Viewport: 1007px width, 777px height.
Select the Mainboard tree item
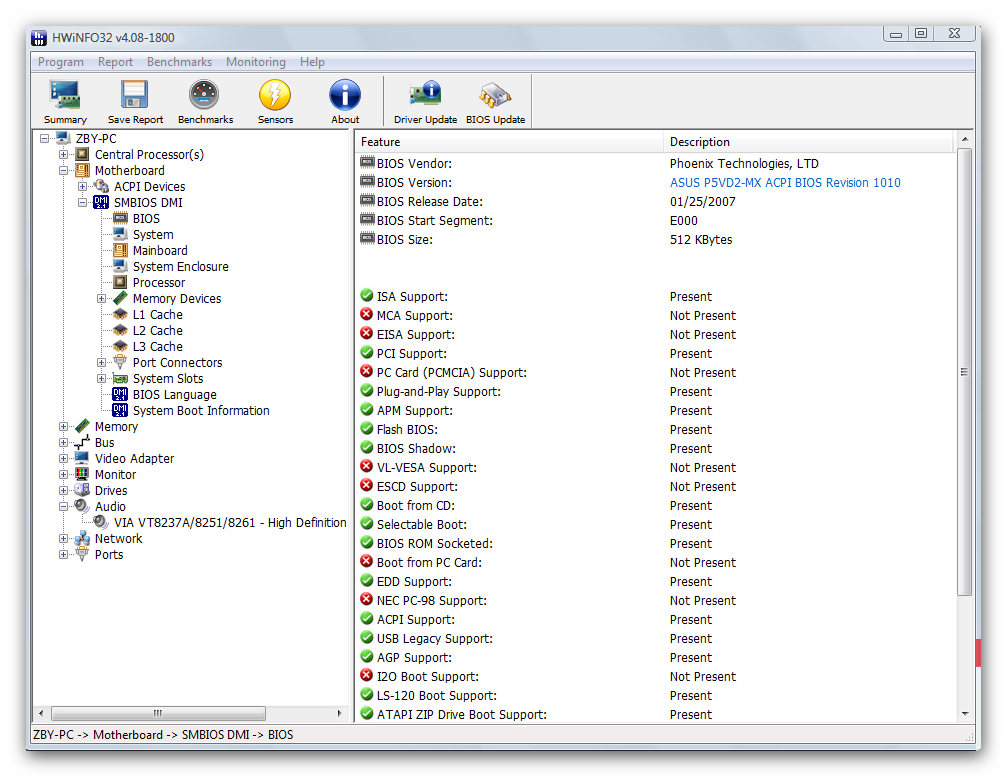coord(160,250)
